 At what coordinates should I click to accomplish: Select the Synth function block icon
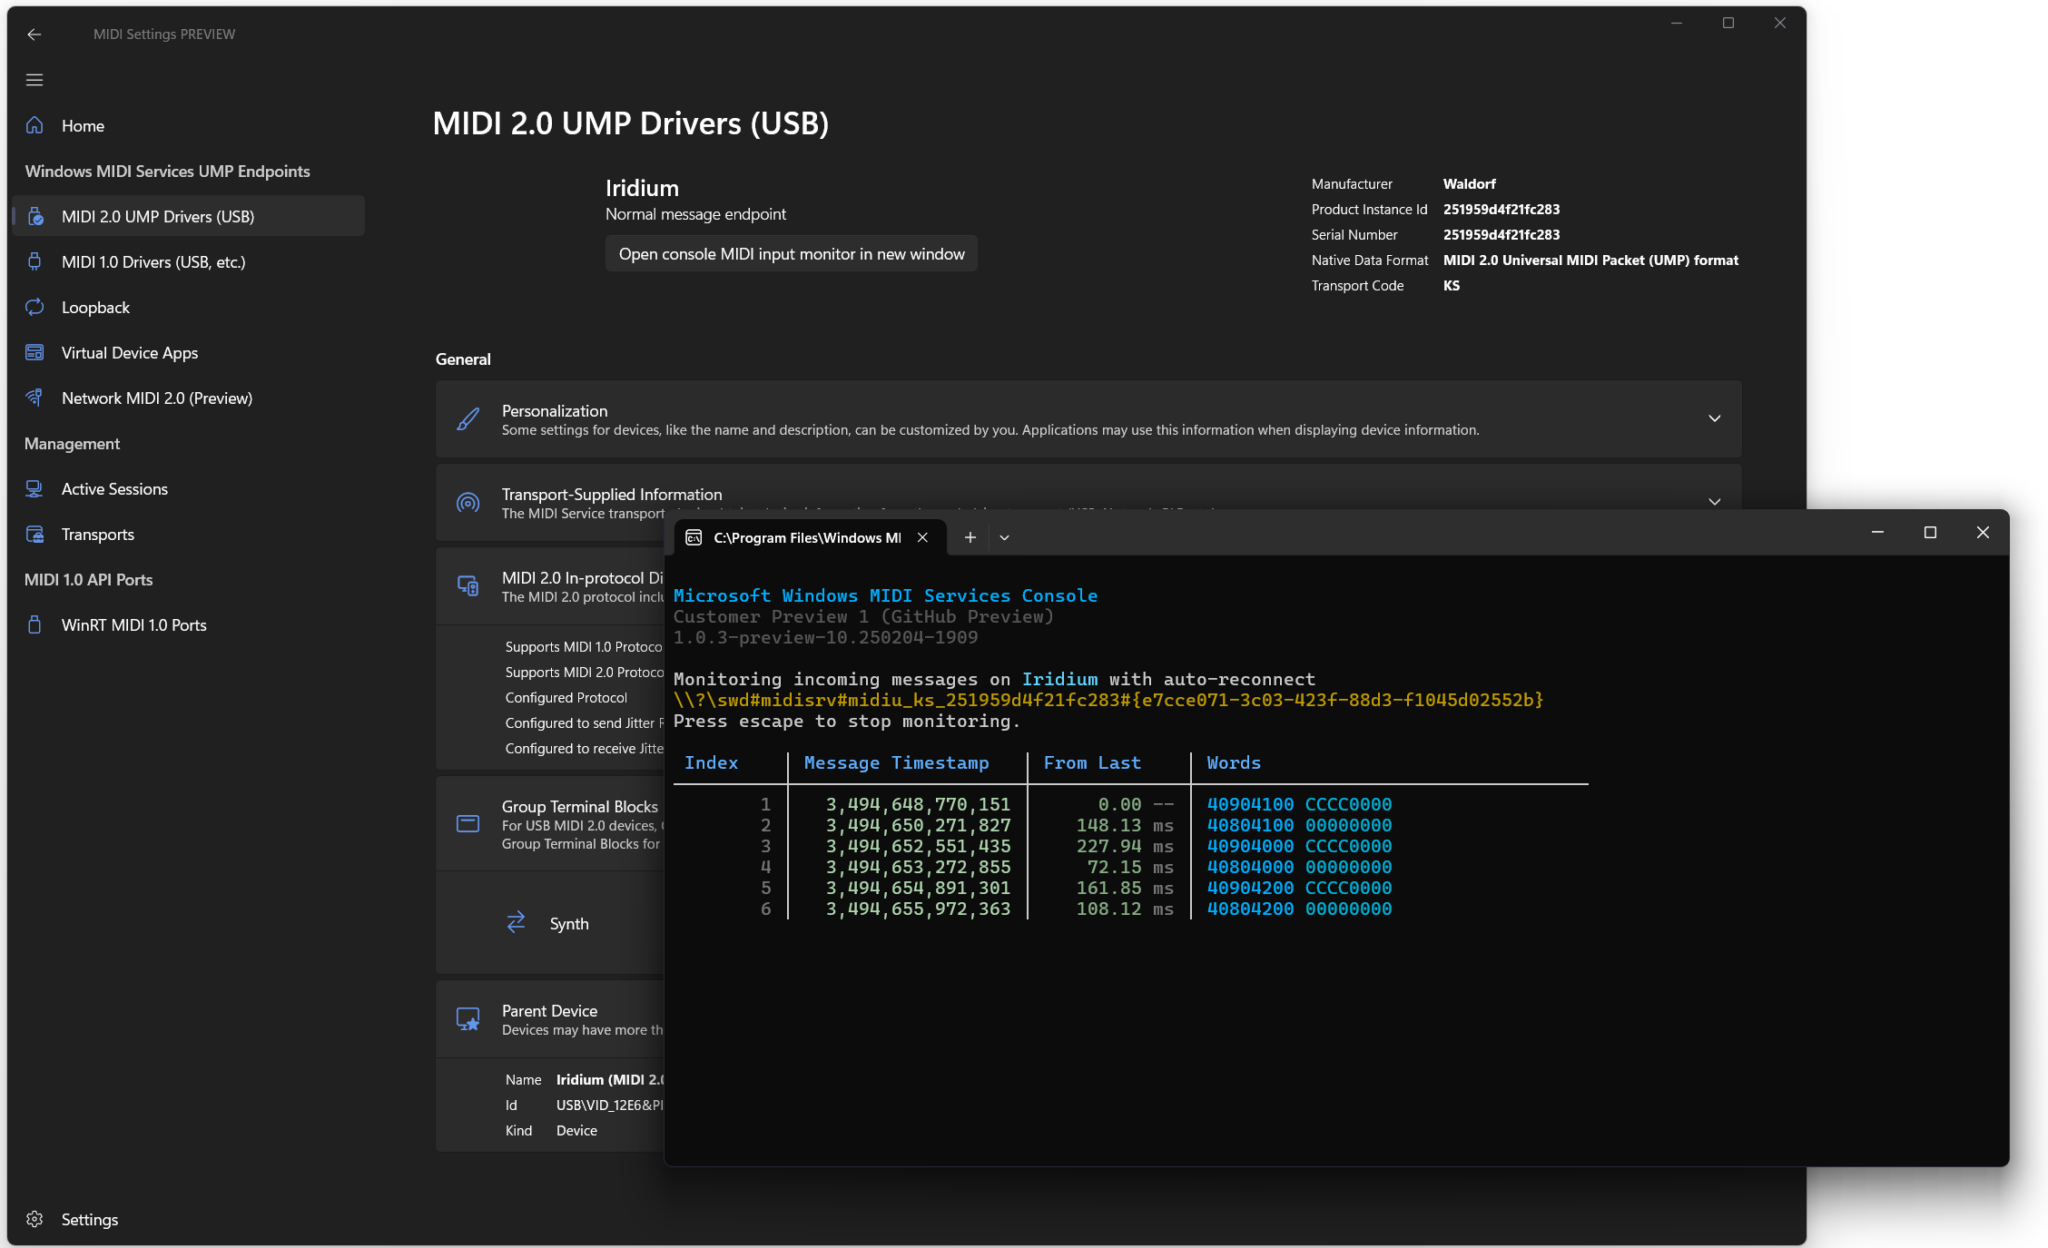click(x=515, y=922)
